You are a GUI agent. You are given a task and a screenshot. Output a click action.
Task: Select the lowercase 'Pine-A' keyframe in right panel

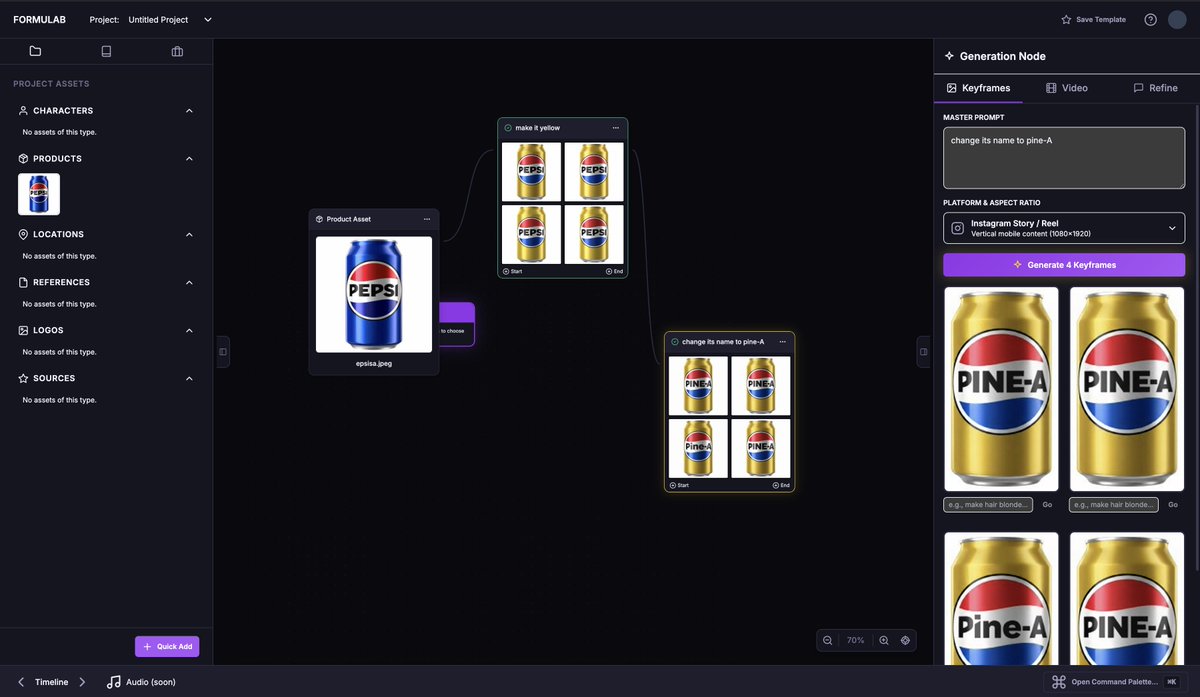click(x=1001, y=598)
